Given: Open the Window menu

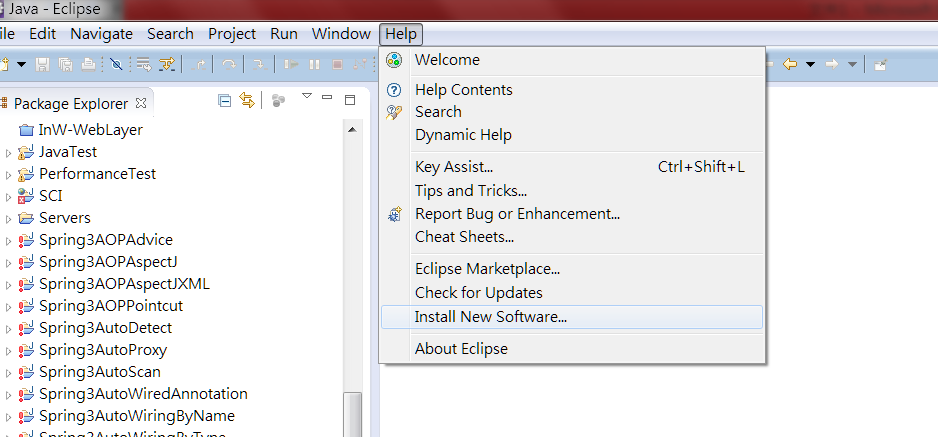Looking at the screenshot, I should click(341, 34).
